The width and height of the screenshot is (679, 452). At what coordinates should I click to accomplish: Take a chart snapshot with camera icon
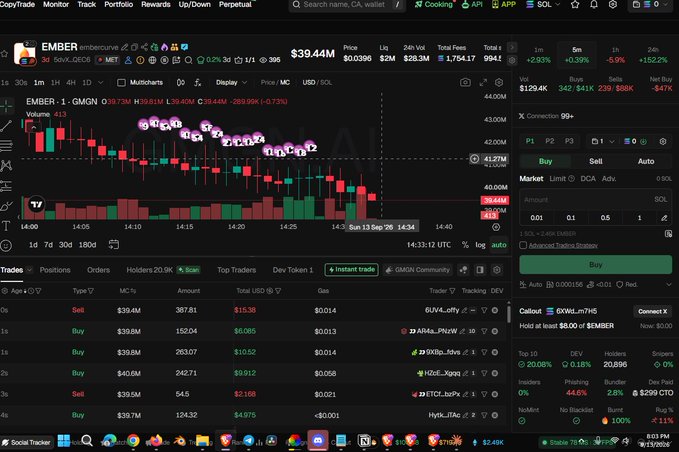tap(466, 82)
